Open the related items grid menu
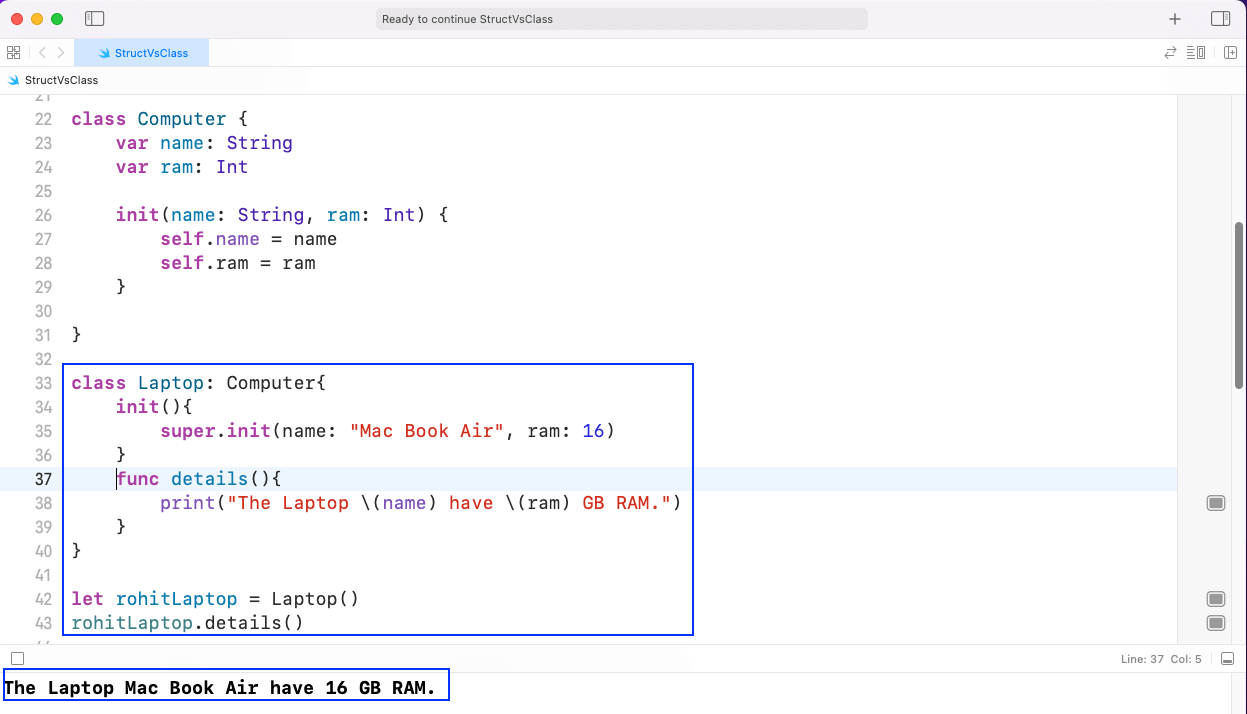 (14, 53)
